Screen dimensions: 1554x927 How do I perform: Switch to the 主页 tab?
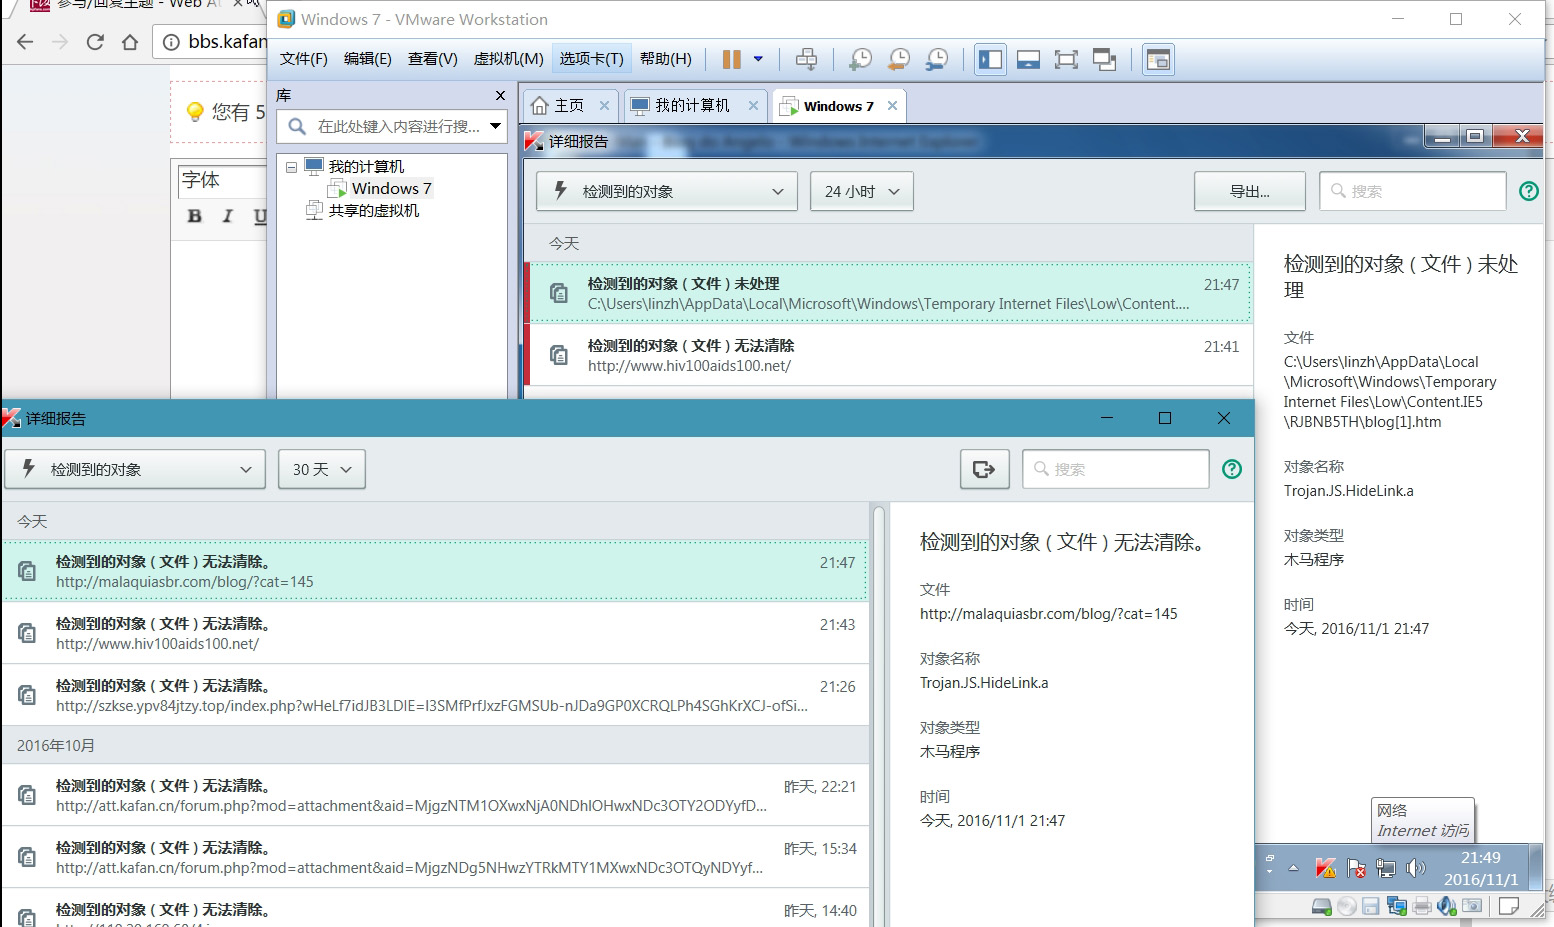pos(570,106)
